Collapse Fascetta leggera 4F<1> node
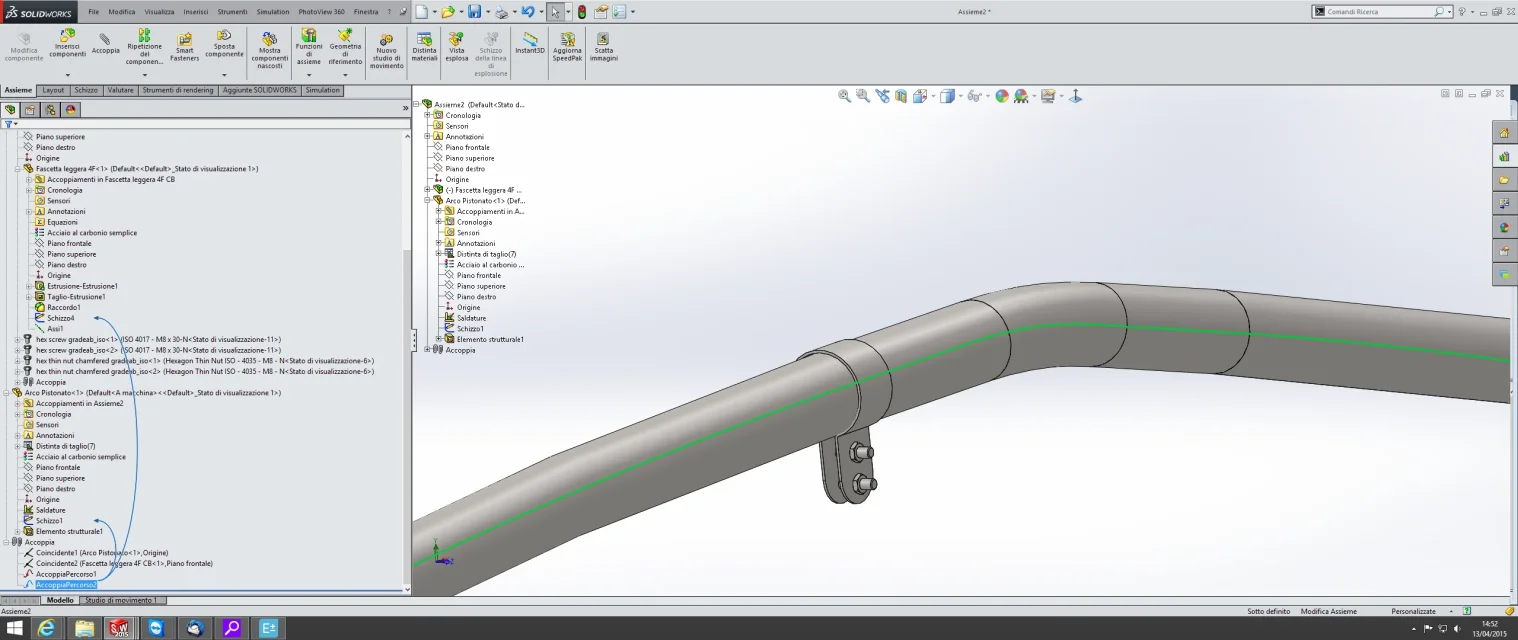Screen dimensions: 1518x640 pos(18,169)
